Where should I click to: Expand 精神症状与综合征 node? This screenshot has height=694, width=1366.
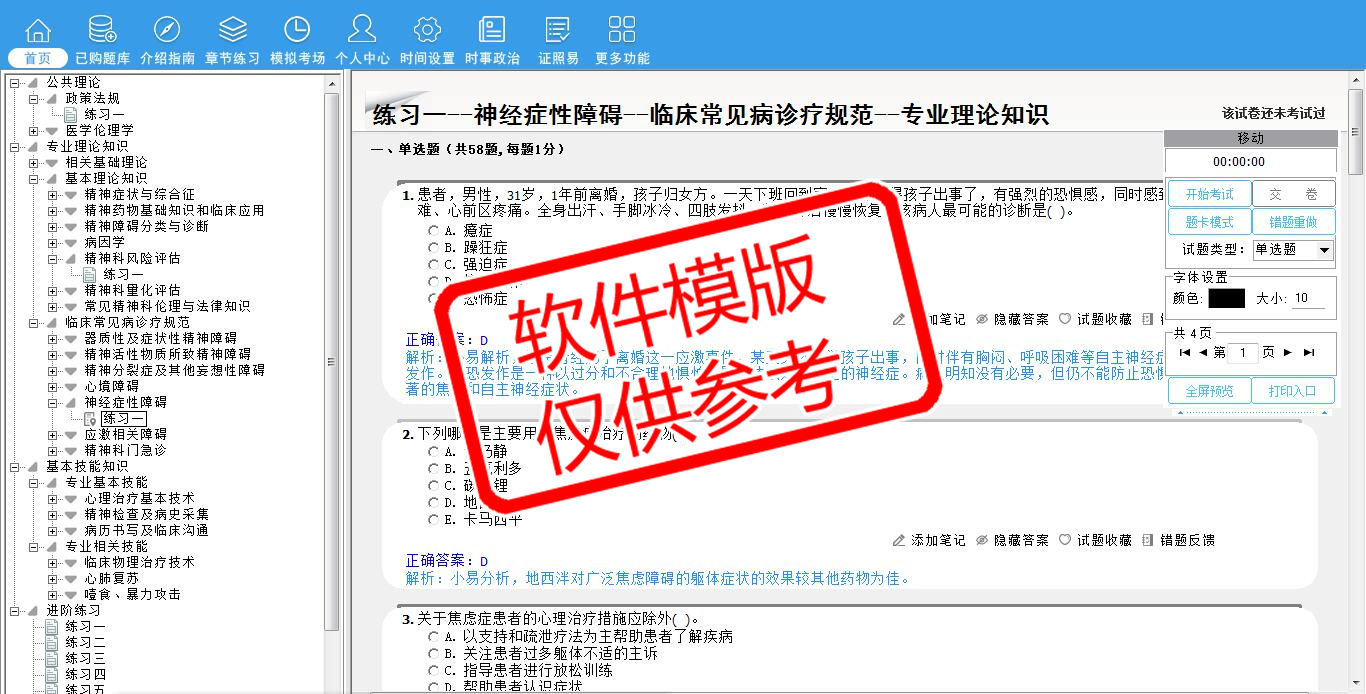pyautogui.click(x=52, y=194)
